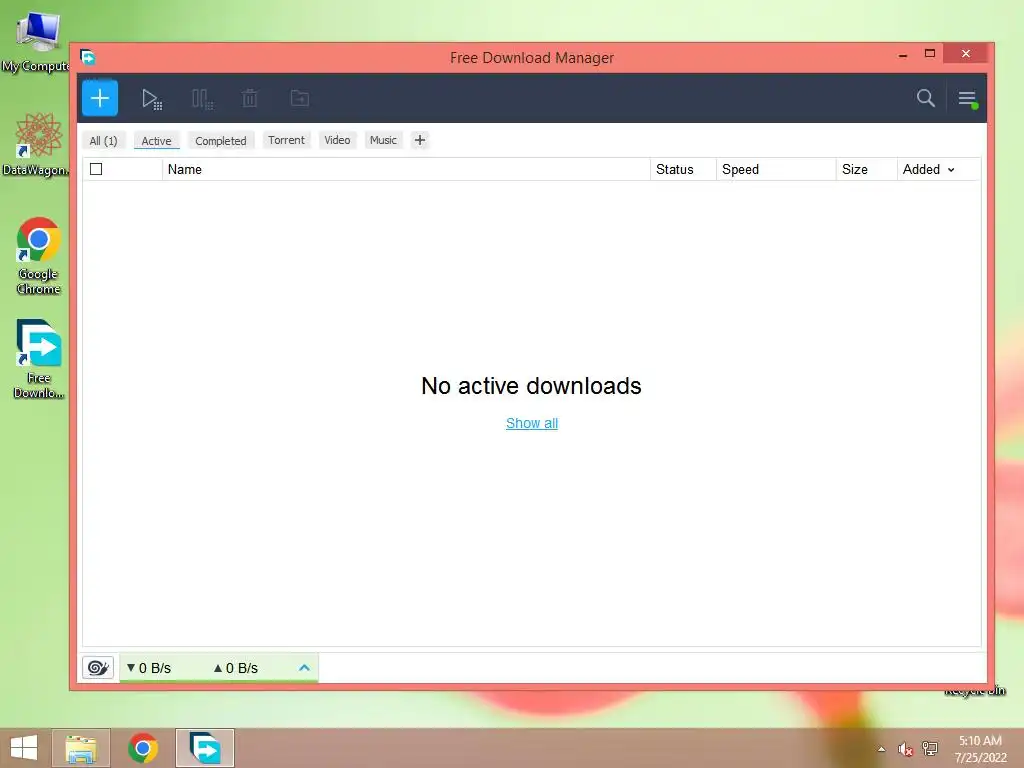Click the app icon in the title bar
The image size is (1024, 768).
pyautogui.click(x=88, y=57)
